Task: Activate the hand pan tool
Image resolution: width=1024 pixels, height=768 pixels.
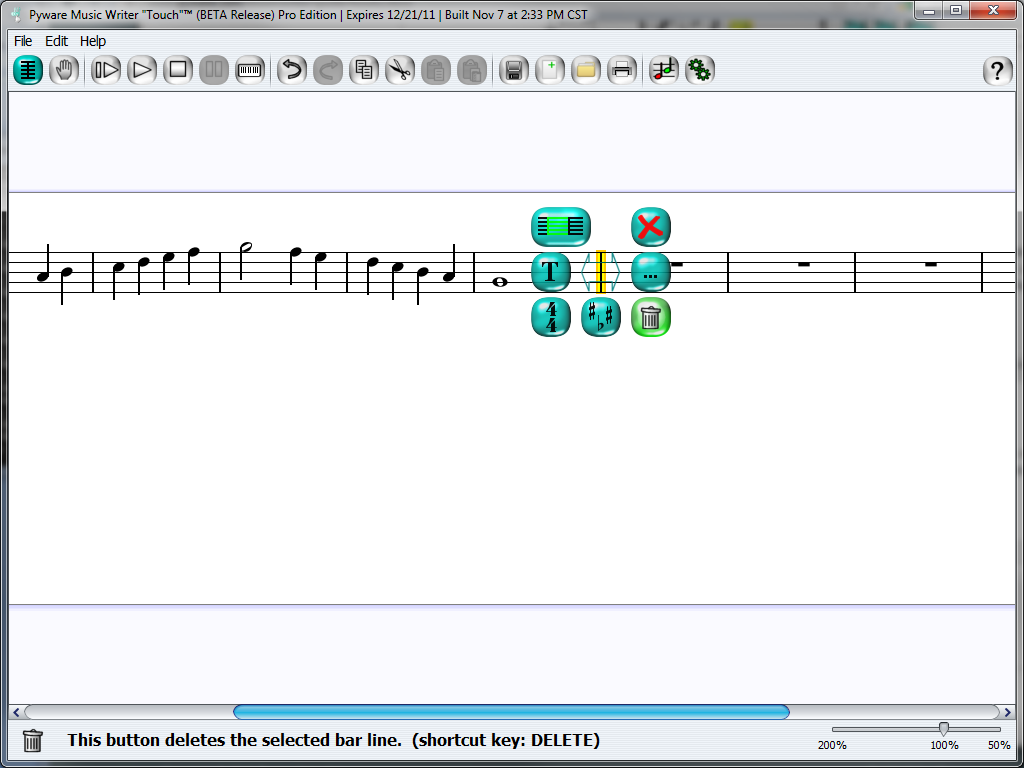Action: pyautogui.click(x=64, y=70)
